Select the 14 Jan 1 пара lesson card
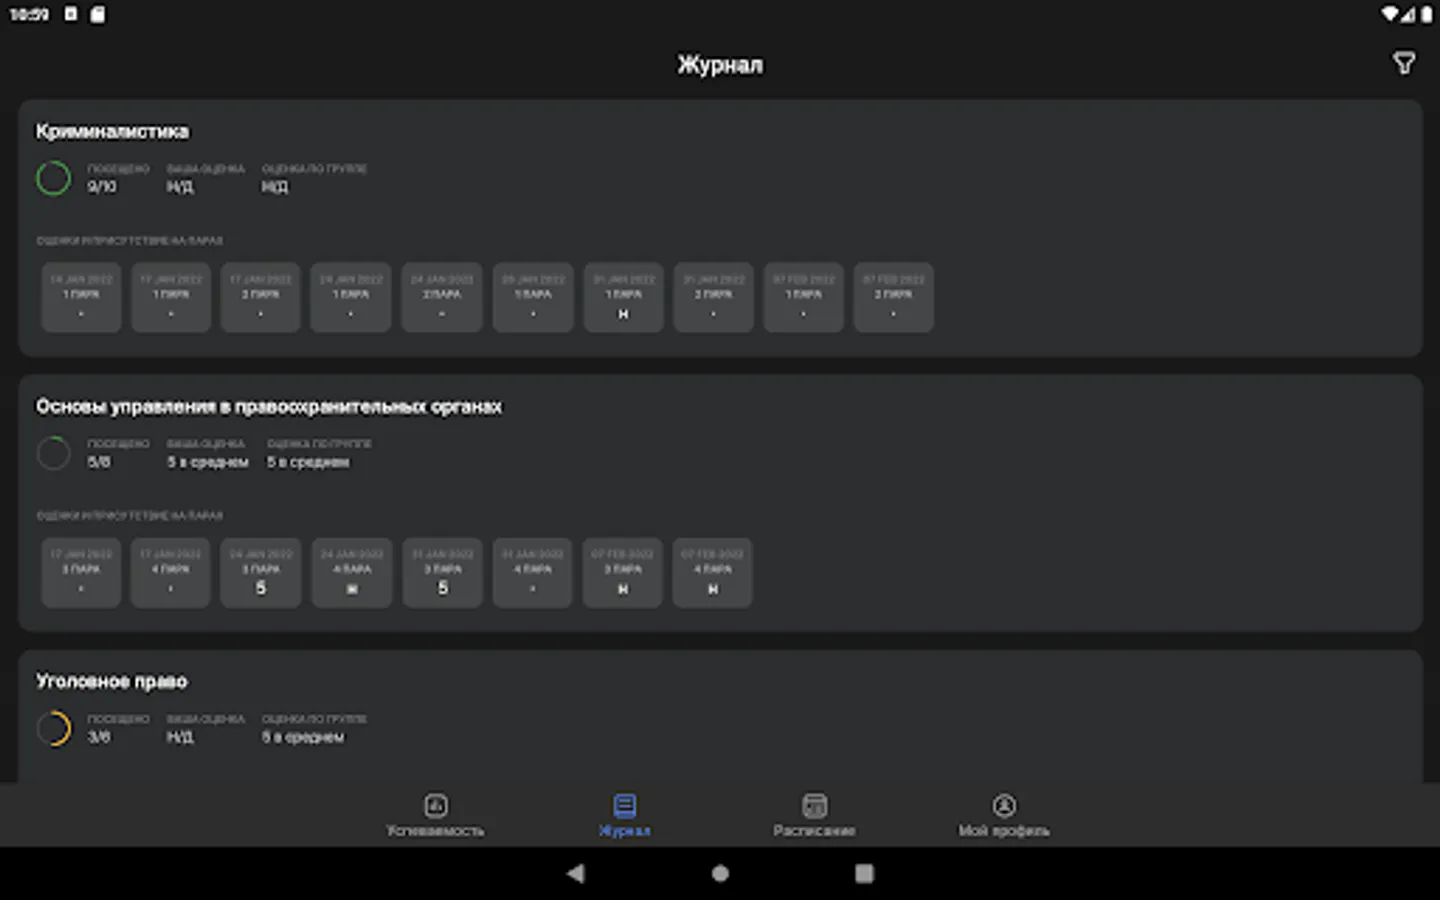1440x900 pixels. (81, 297)
